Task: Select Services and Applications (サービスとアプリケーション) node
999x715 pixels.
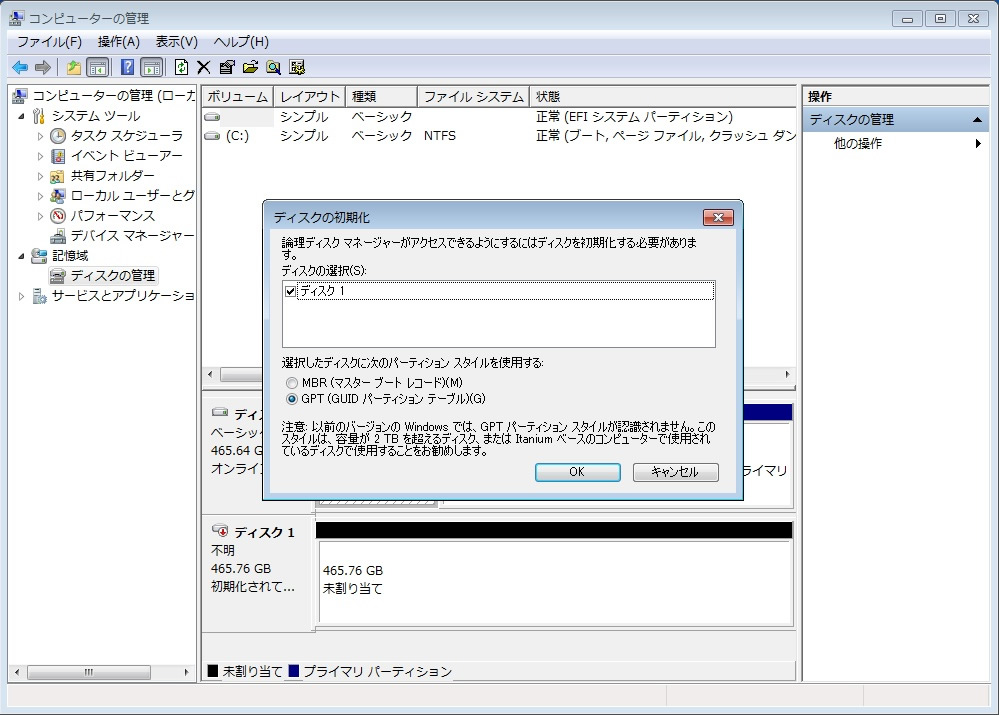Action: pyautogui.click(x=122, y=296)
